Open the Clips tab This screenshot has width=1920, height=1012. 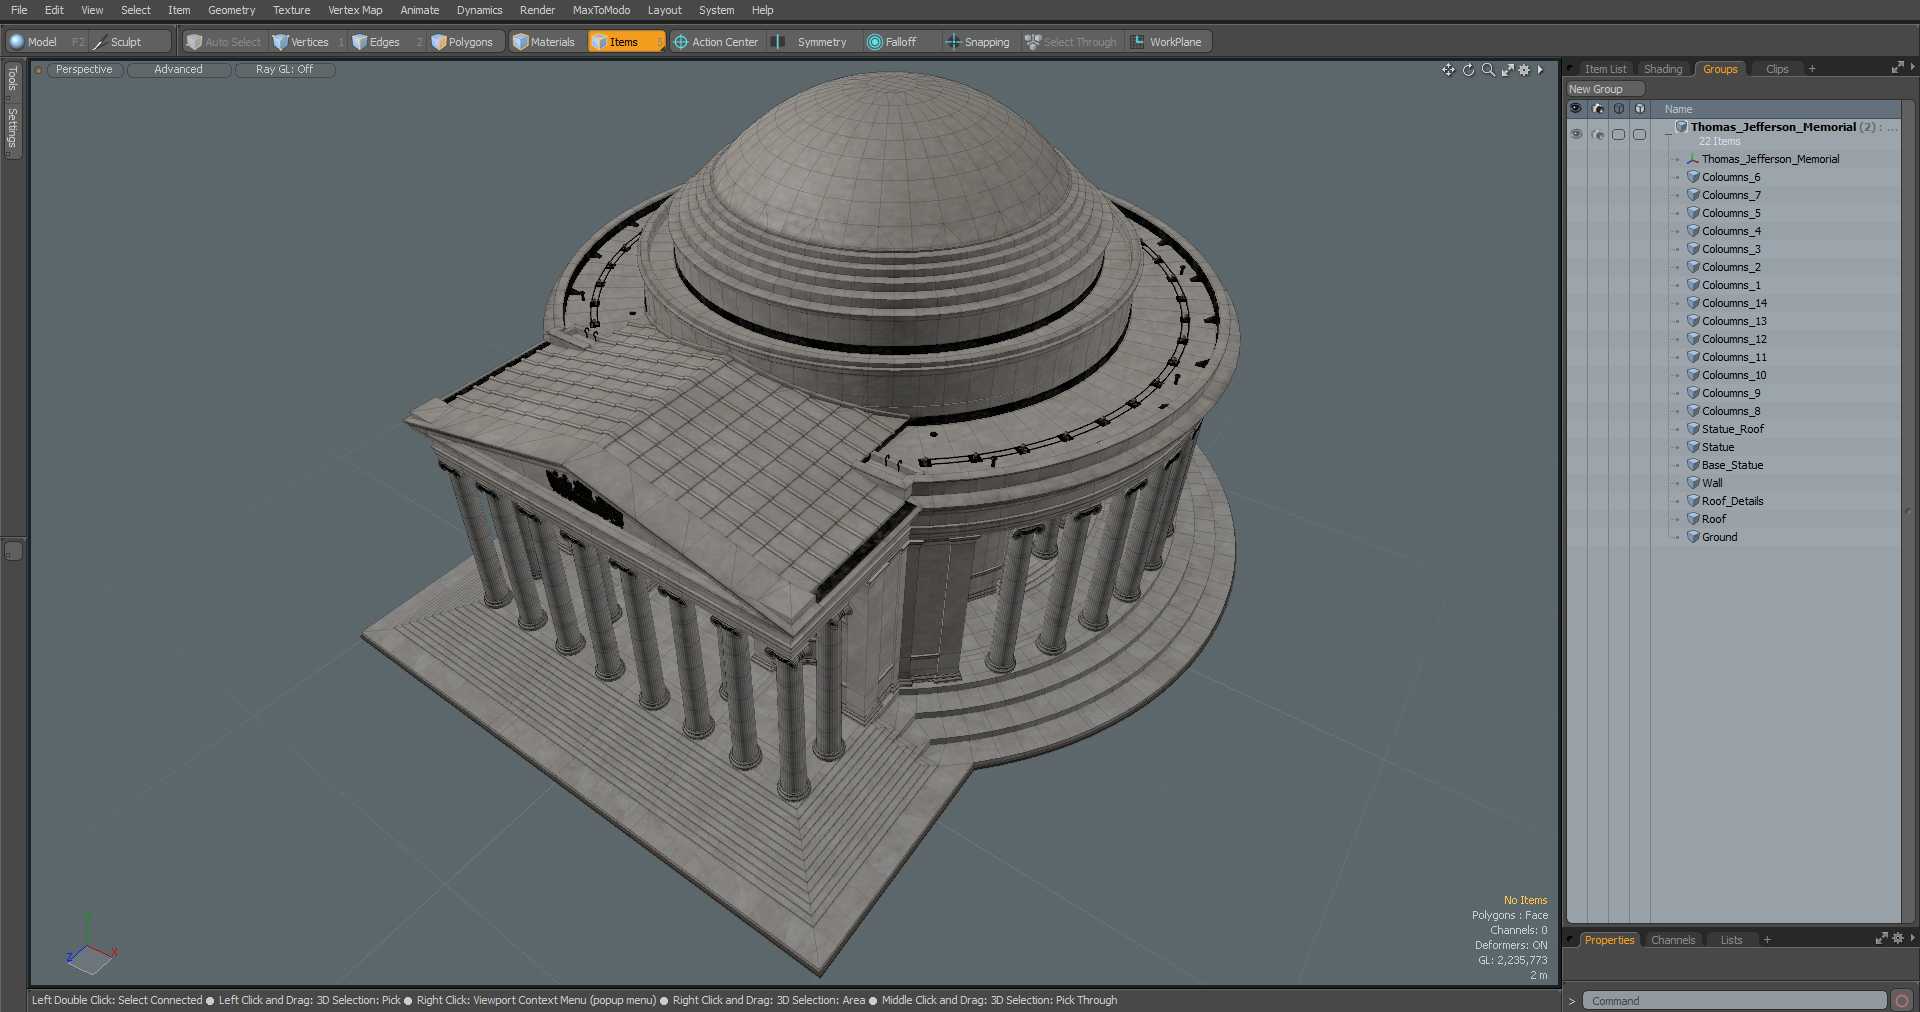pos(1777,69)
